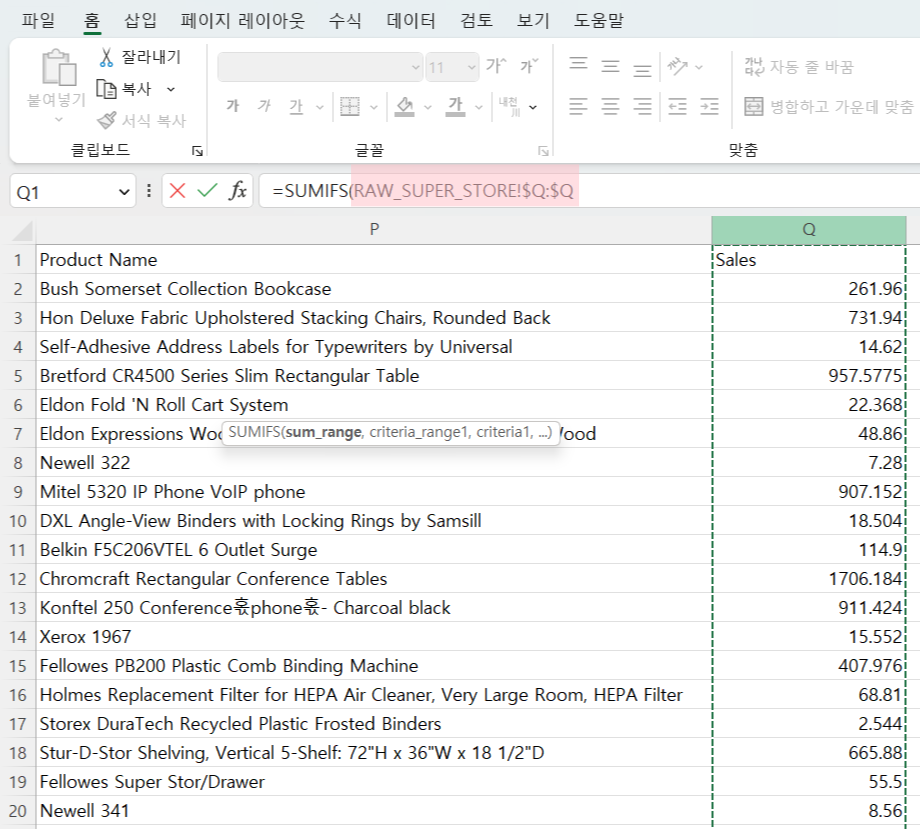Click the Copy (복사) icon

click(x=106, y=89)
